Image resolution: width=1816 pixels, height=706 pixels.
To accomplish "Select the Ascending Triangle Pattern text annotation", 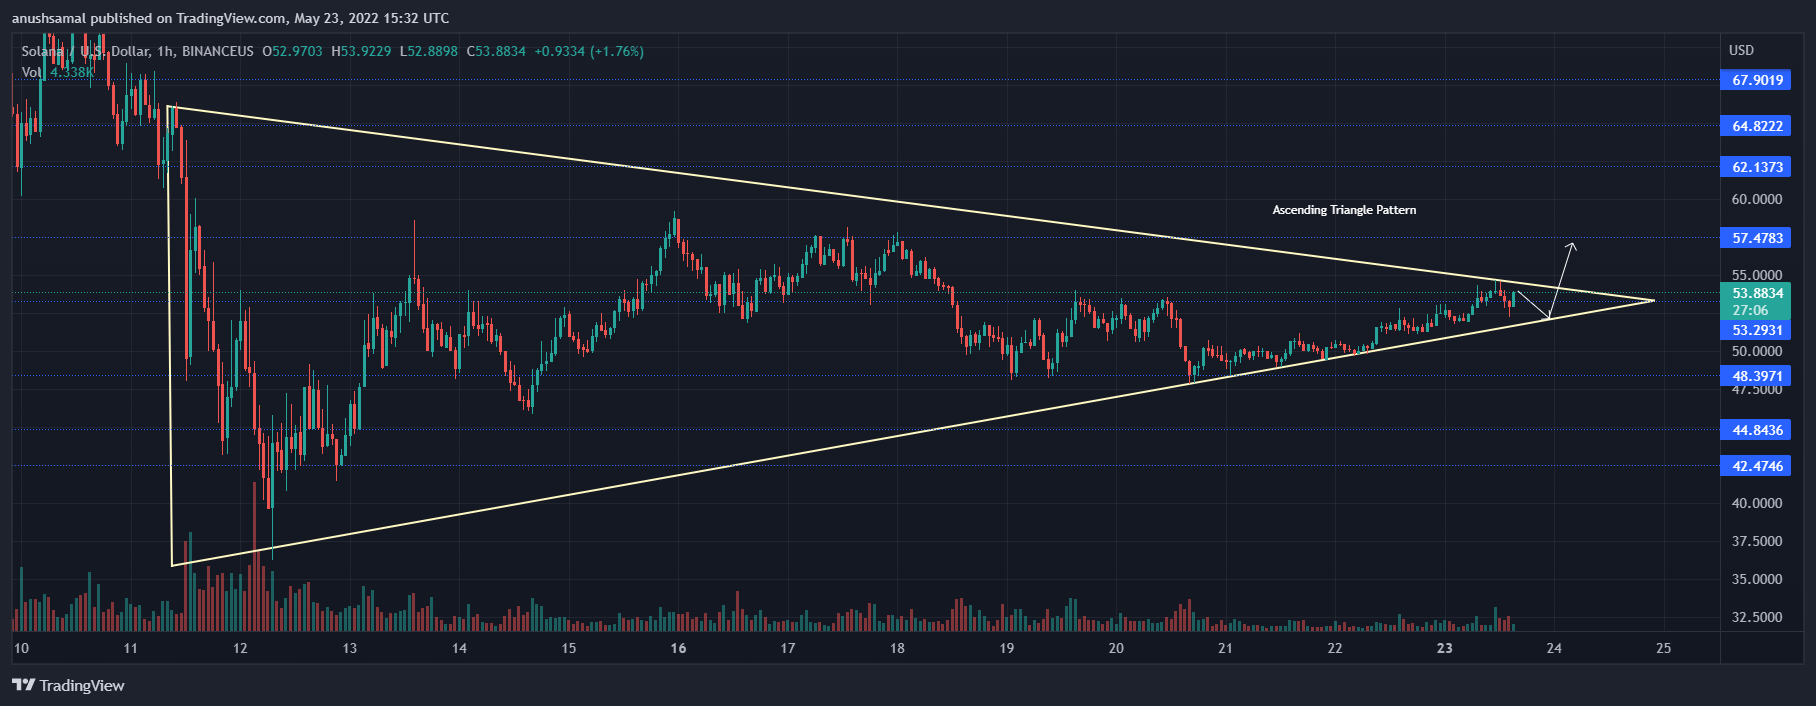I will click(1343, 210).
